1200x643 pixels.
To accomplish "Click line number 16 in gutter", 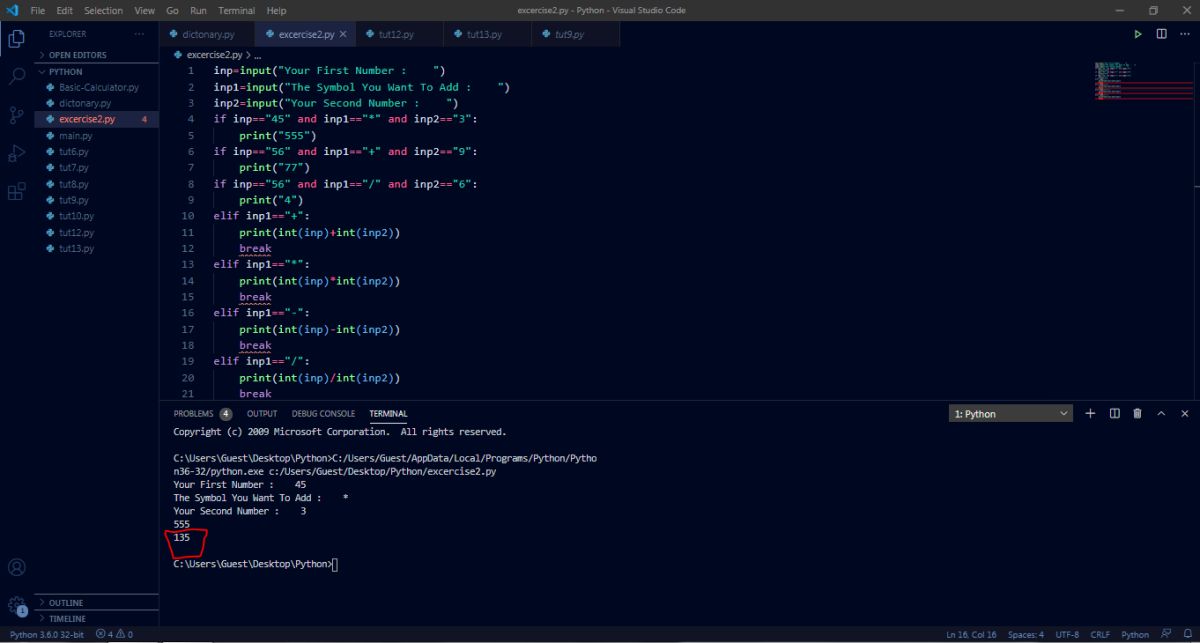I will point(187,313).
